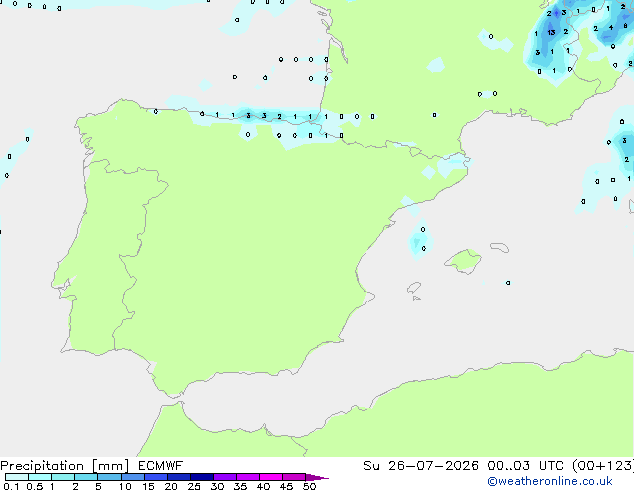Viewport: 634px width, 490px height.
Task: Click the 1–2 mm legend color swatch
Action: pos(63,477)
